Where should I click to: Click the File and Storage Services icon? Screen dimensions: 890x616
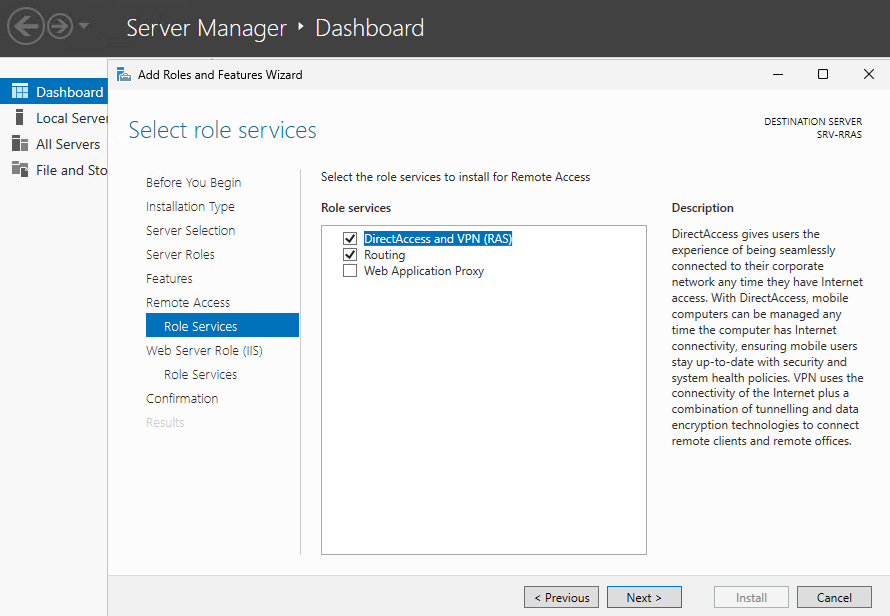pyautogui.click(x=20, y=170)
